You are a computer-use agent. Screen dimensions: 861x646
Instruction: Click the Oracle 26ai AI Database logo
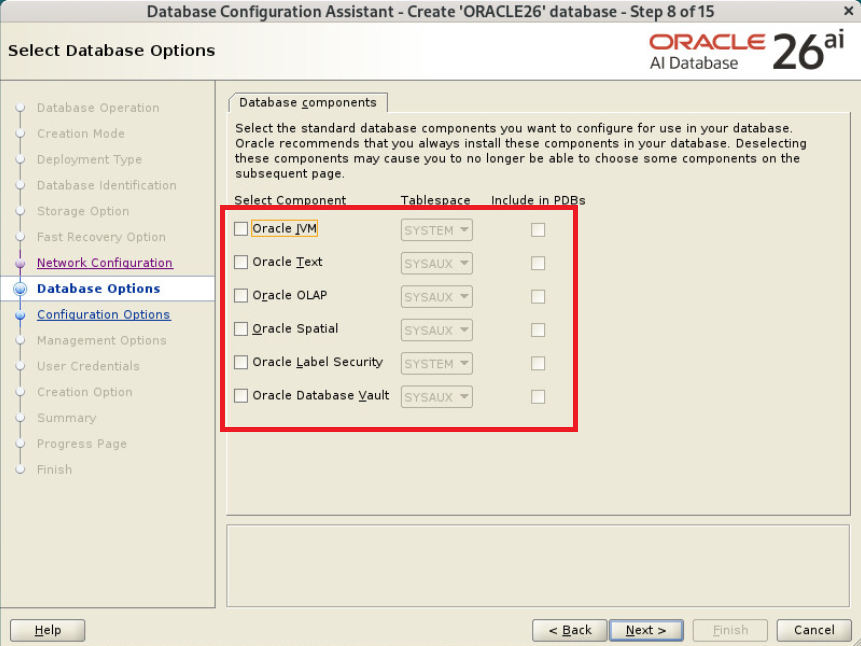coord(747,51)
